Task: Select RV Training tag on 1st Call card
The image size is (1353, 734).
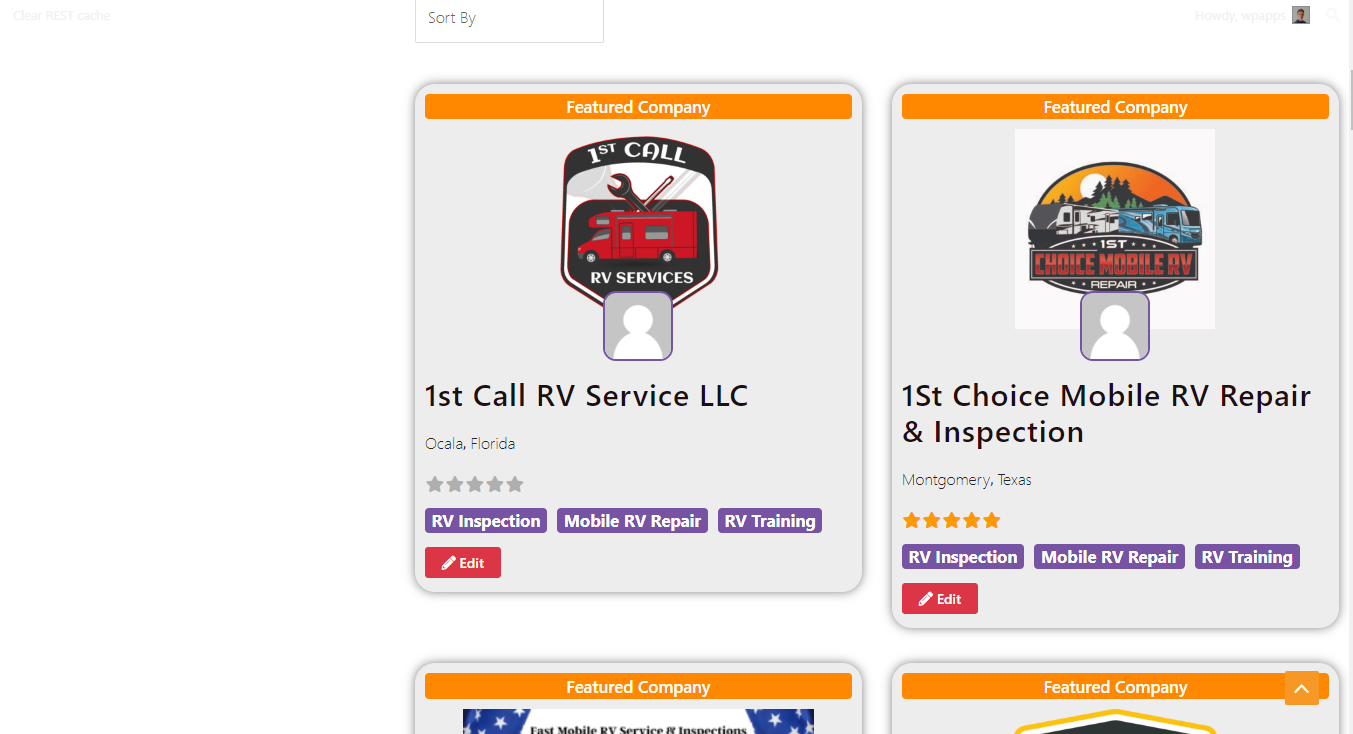Action: tap(770, 521)
